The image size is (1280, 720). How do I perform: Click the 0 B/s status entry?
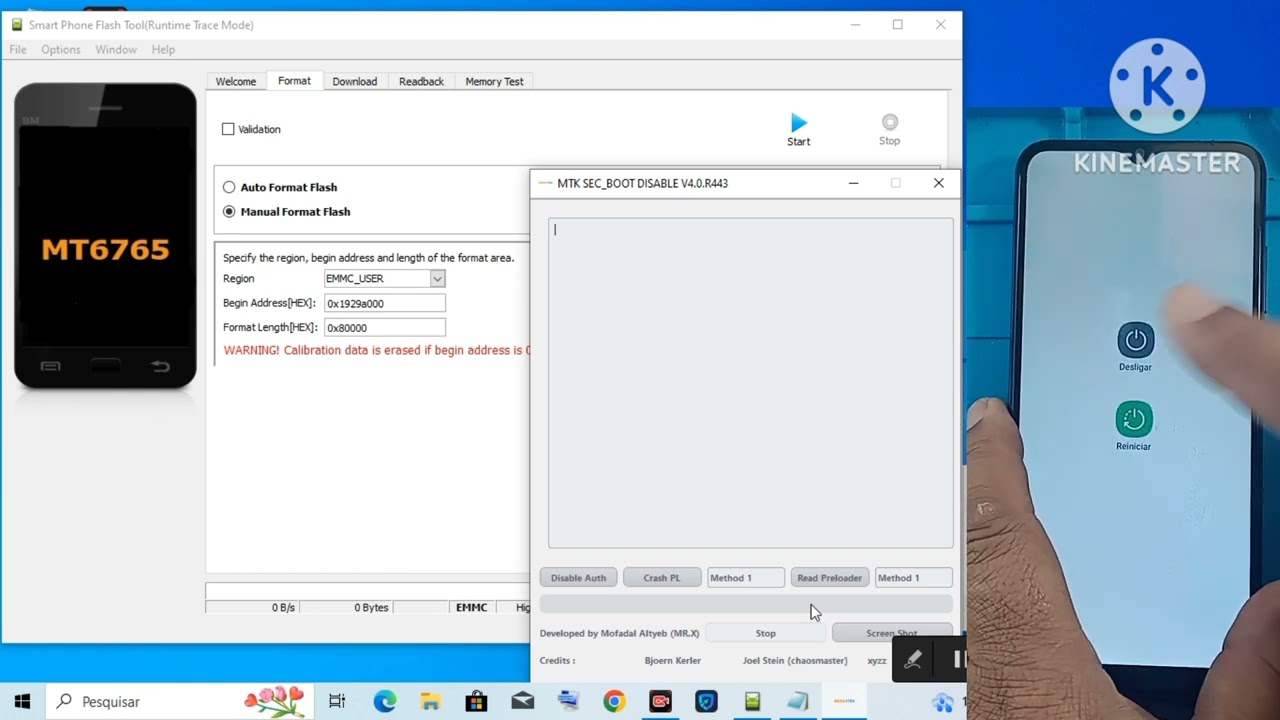click(283, 607)
